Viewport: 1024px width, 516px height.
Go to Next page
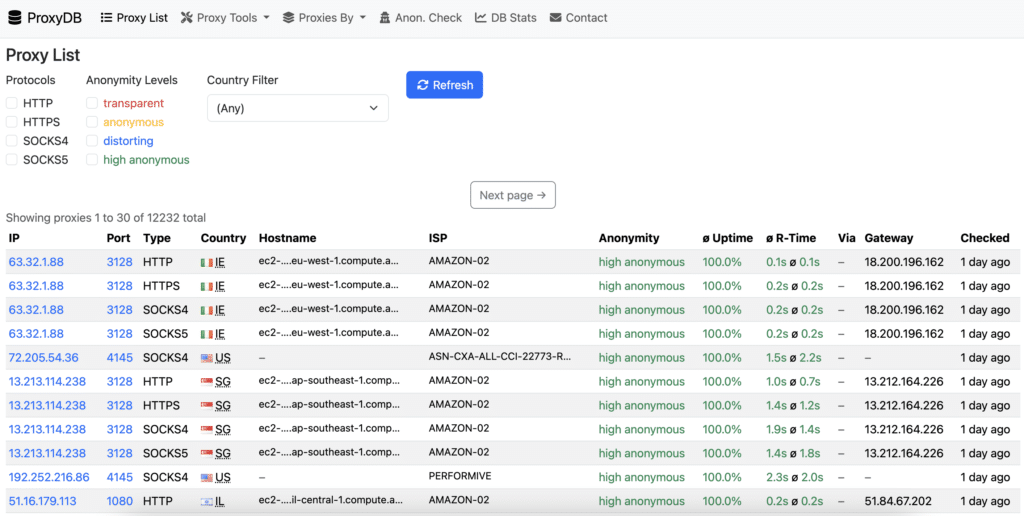point(513,195)
